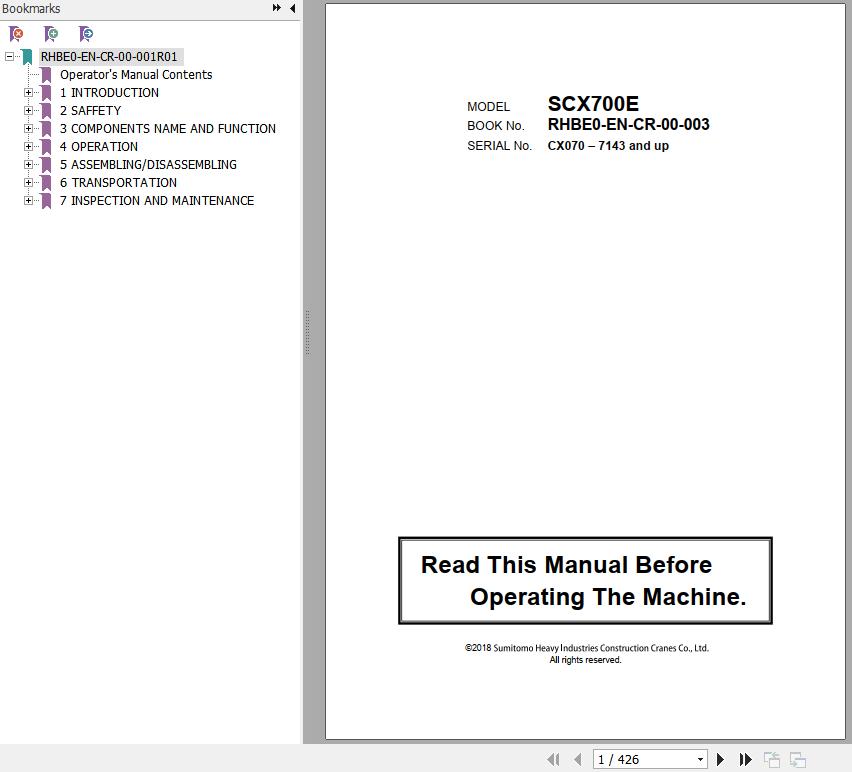This screenshot has width=852, height=772.
Task: Click the teal bookmark icon of RHBE0-EN-CR-00-001R01
Action: pyautogui.click(x=27, y=57)
